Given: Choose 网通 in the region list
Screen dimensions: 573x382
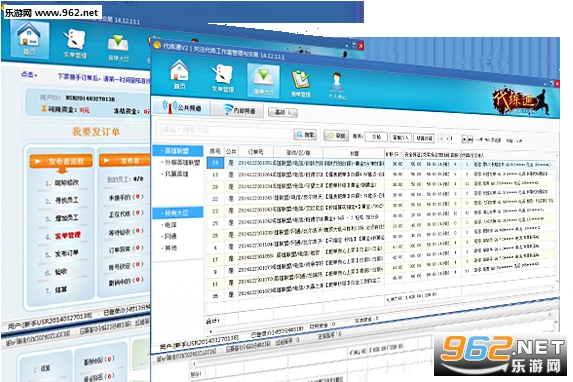Looking at the screenshot, I should [x=170, y=237].
